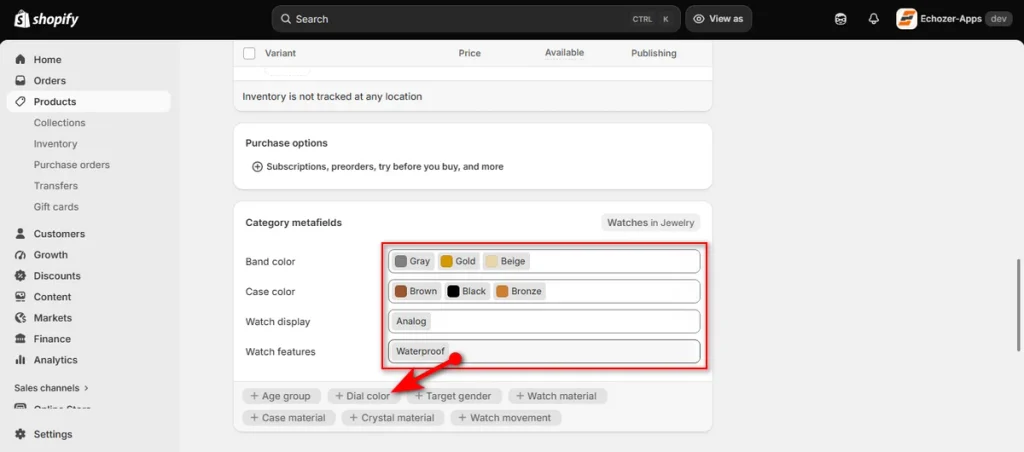Viewport: 1024px width, 452px height.
Task: Click the Markets globe icon
Action: pos(20,317)
